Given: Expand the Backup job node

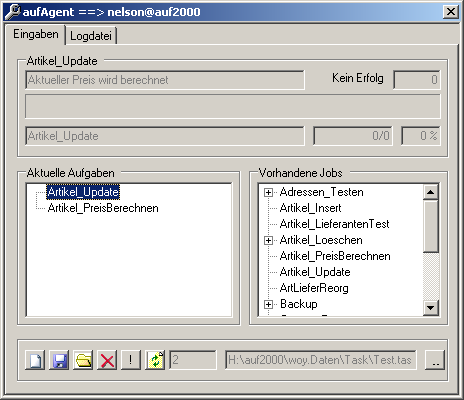Looking at the screenshot, I should click(268, 304).
